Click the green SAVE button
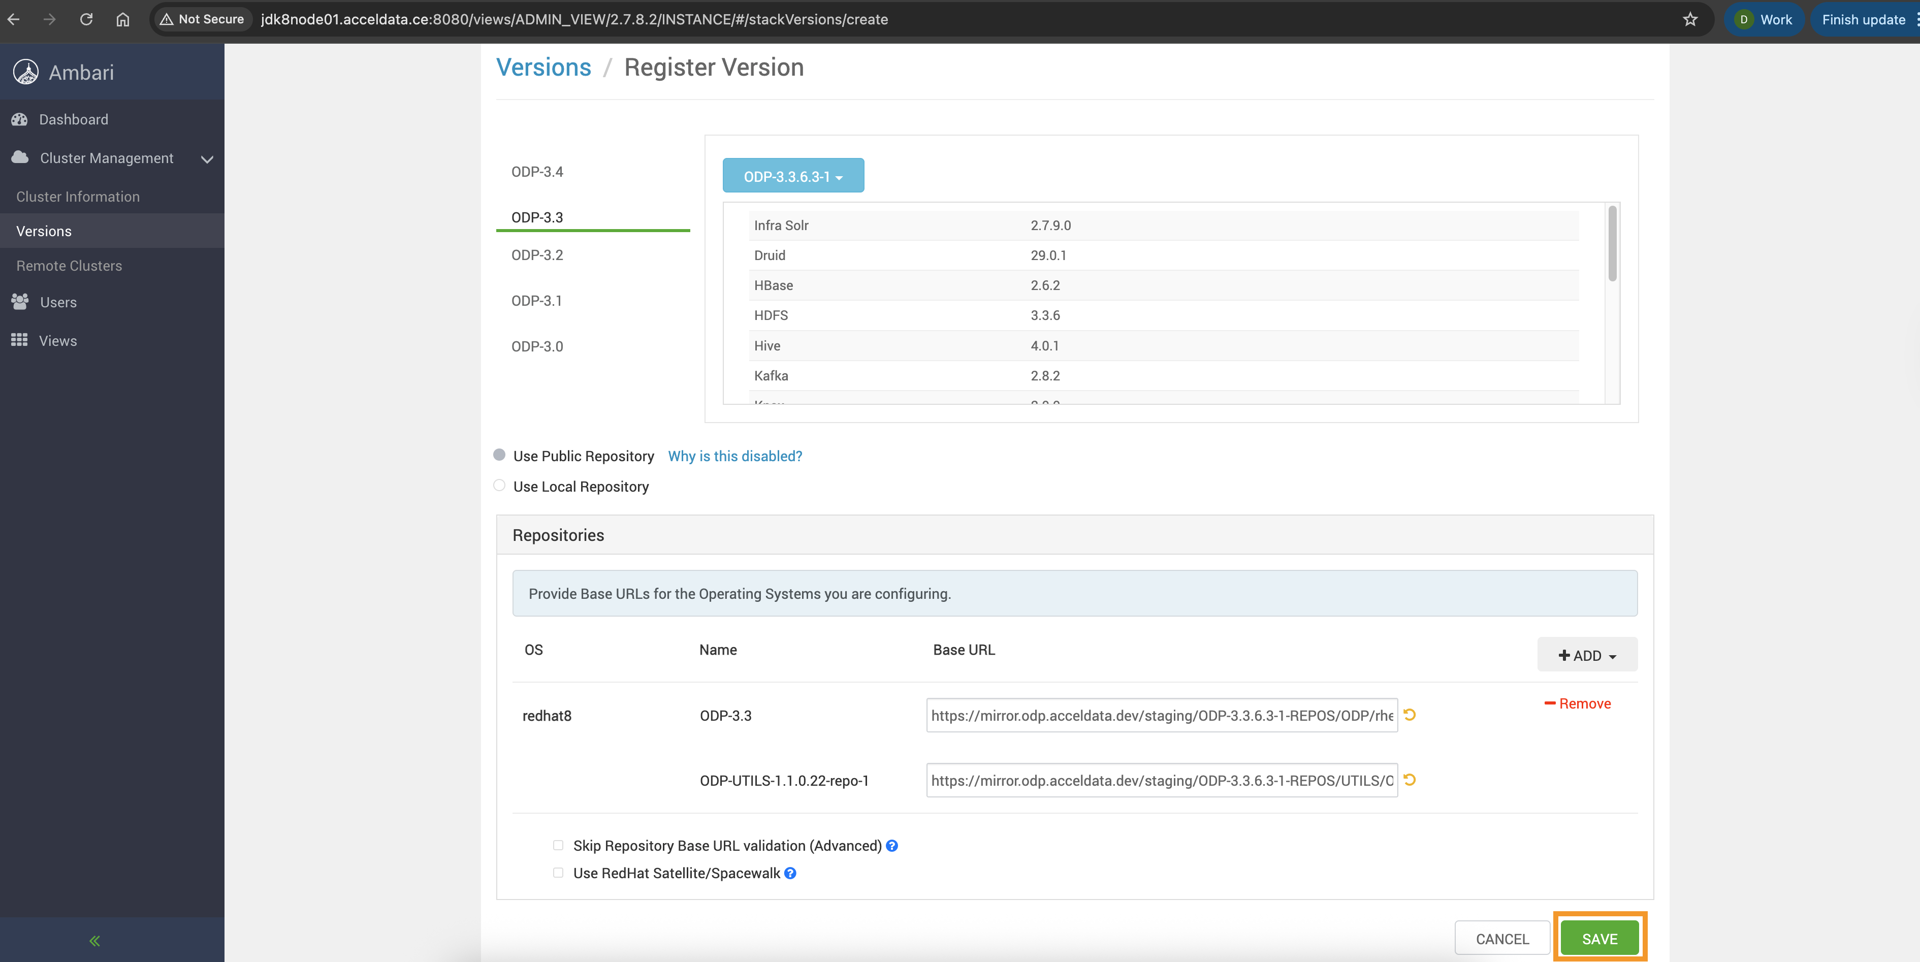Image resolution: width=1920 pixels, height=962 pixels. (x=1599, y=939)
